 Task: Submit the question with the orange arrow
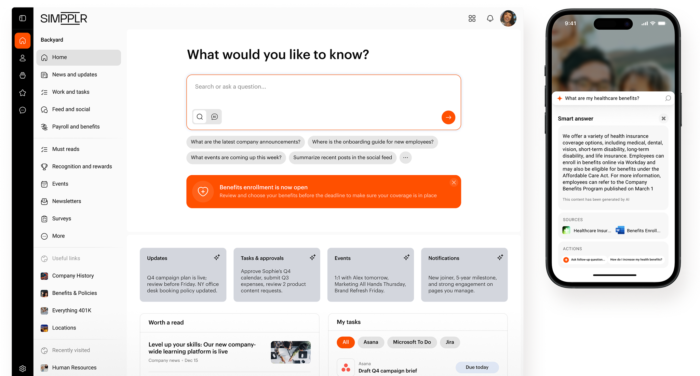coord(448,117)
